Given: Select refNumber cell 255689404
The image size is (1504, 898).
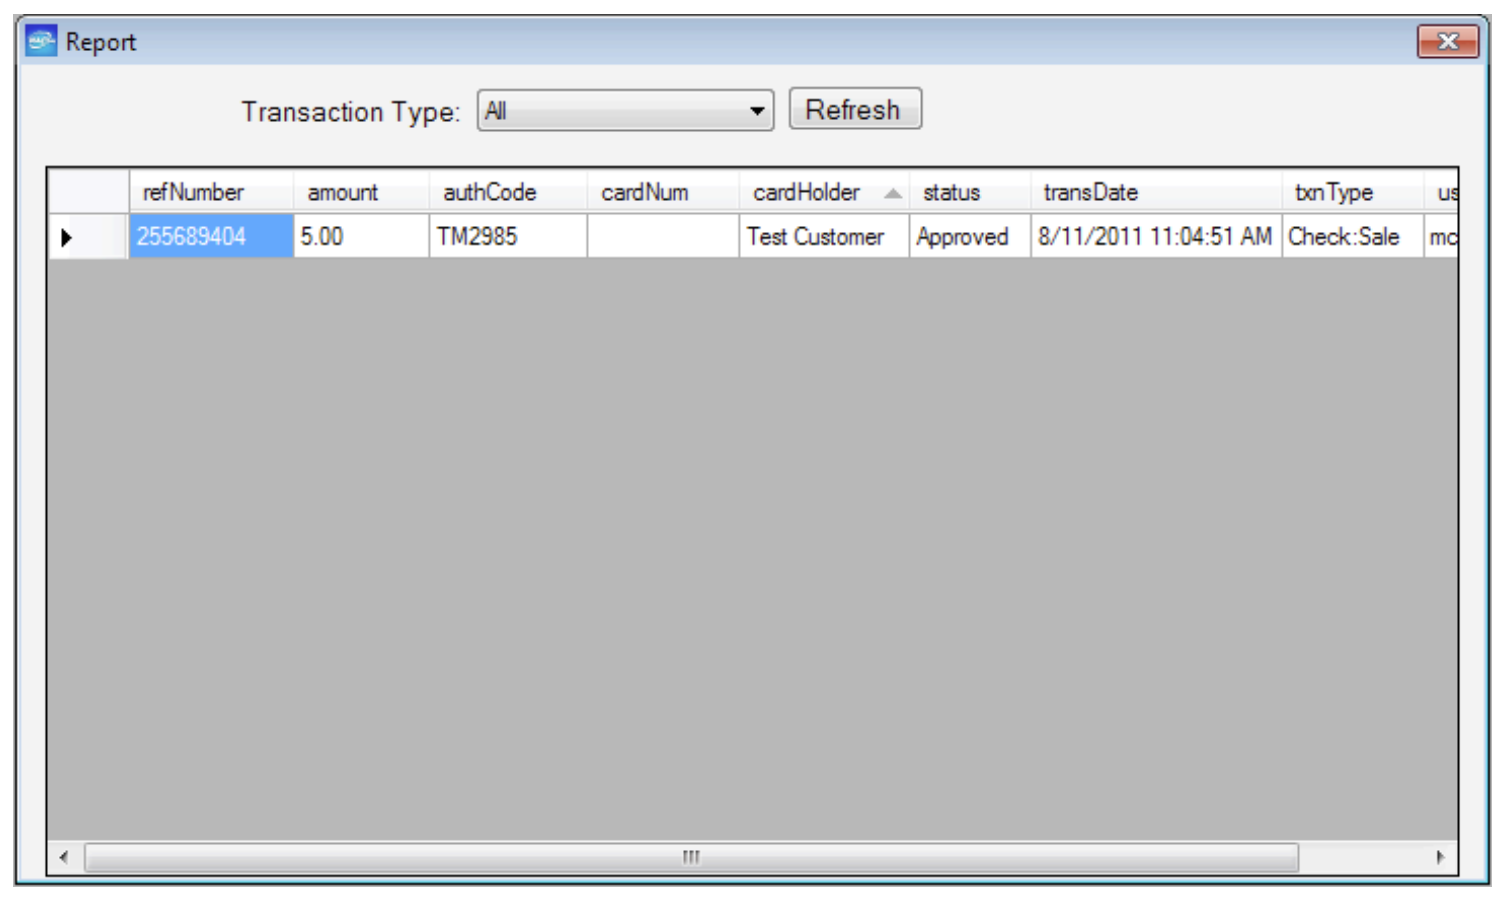Looking at the screenshot, I should point(210,237).
